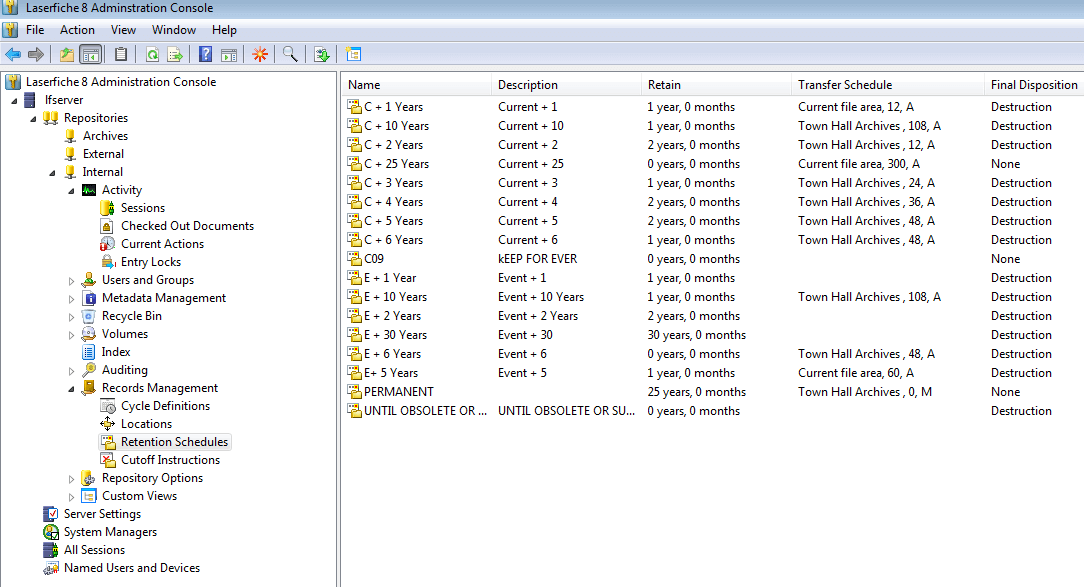Viewport: 1084px width, 587px height.
Task: Click the document with green arrow import icon
Action: click(x=321, y=54)
